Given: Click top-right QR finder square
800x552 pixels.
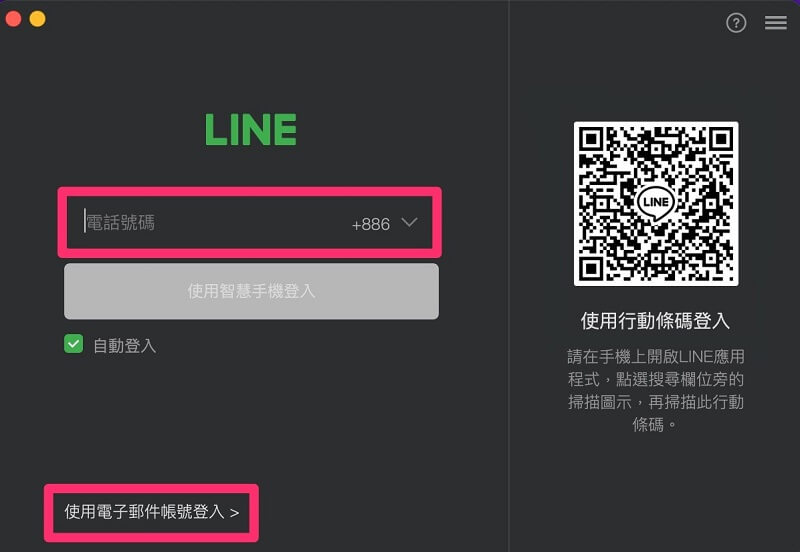Looking at the screenshot, I should coord(720,139).
